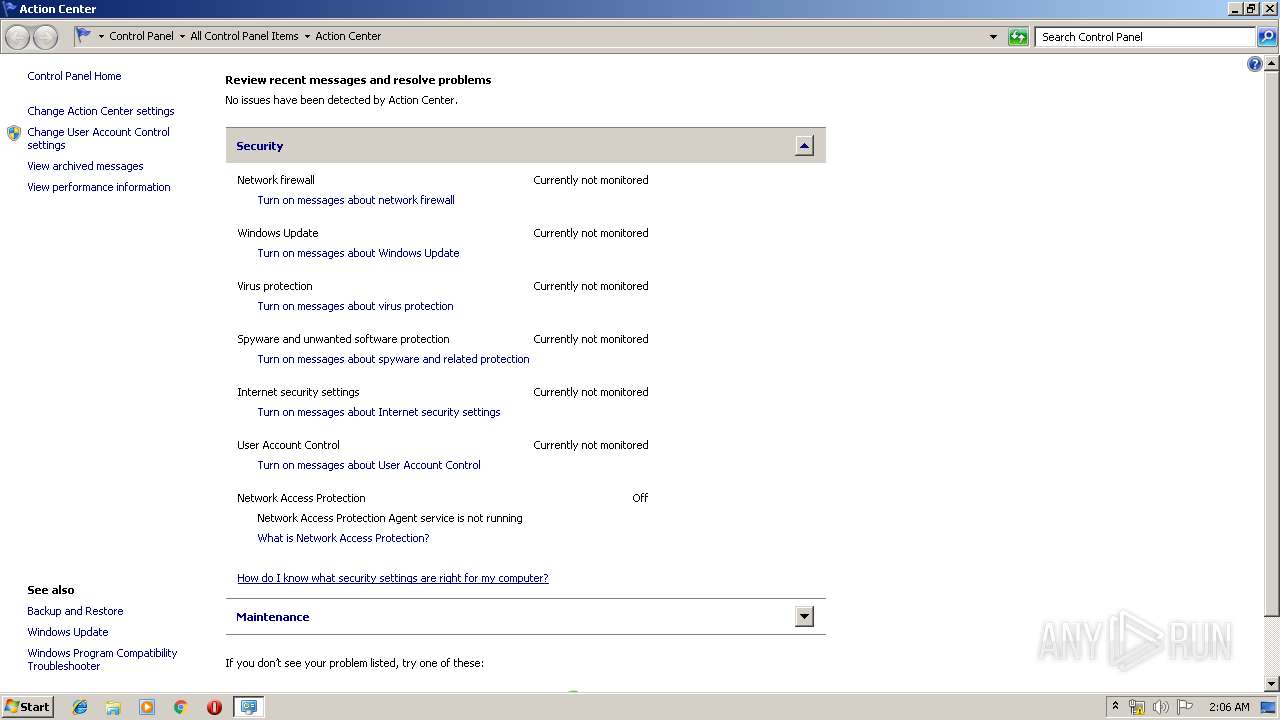
Task: Open Windows Update link under See also
Action: pos(68,632)
